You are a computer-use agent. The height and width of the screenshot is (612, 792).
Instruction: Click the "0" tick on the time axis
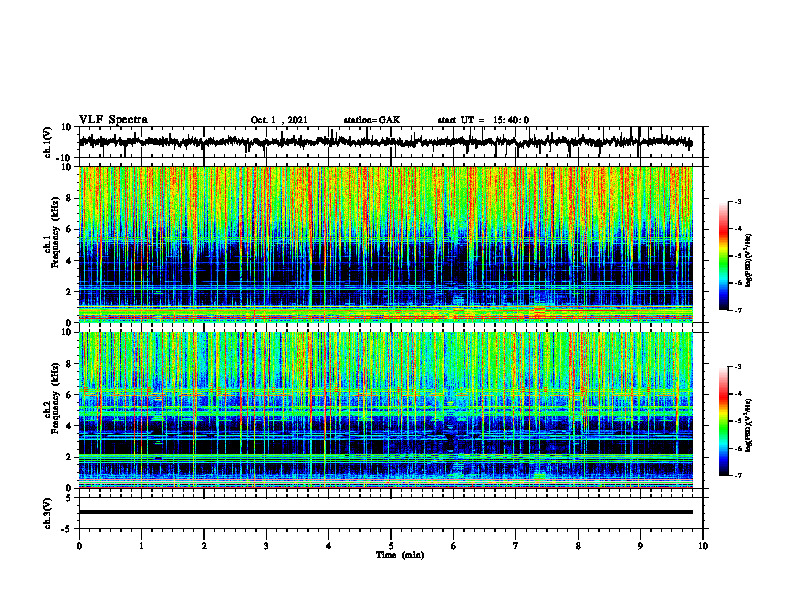[79, 546]
